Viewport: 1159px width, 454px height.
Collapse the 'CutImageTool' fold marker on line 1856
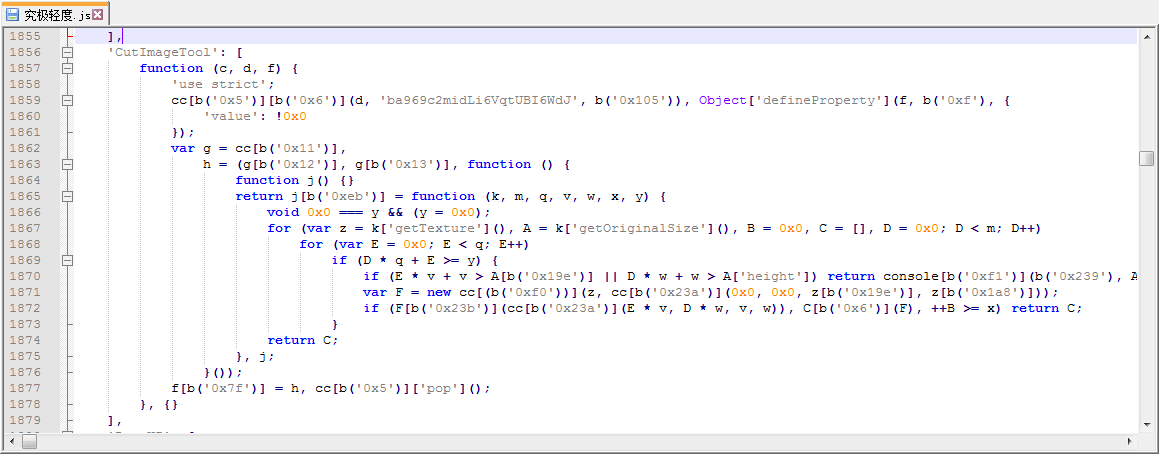point(67,52)
